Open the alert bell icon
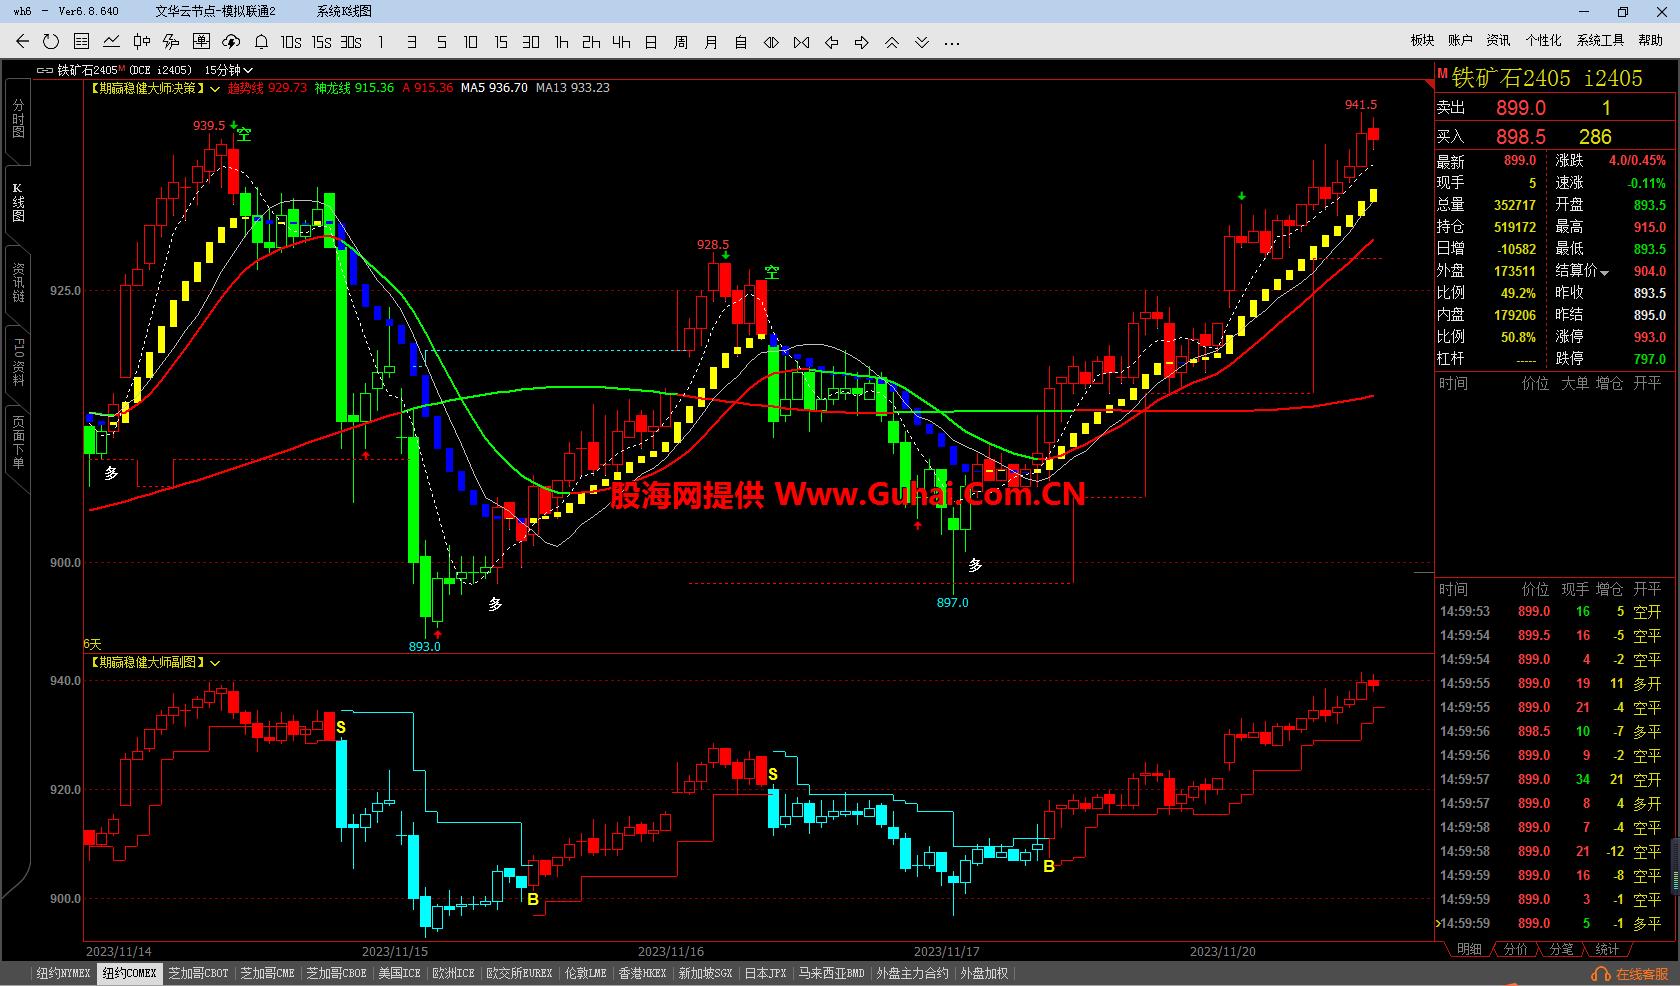The height and width of the screenshot is (986, 1680). tap(261, 42)
